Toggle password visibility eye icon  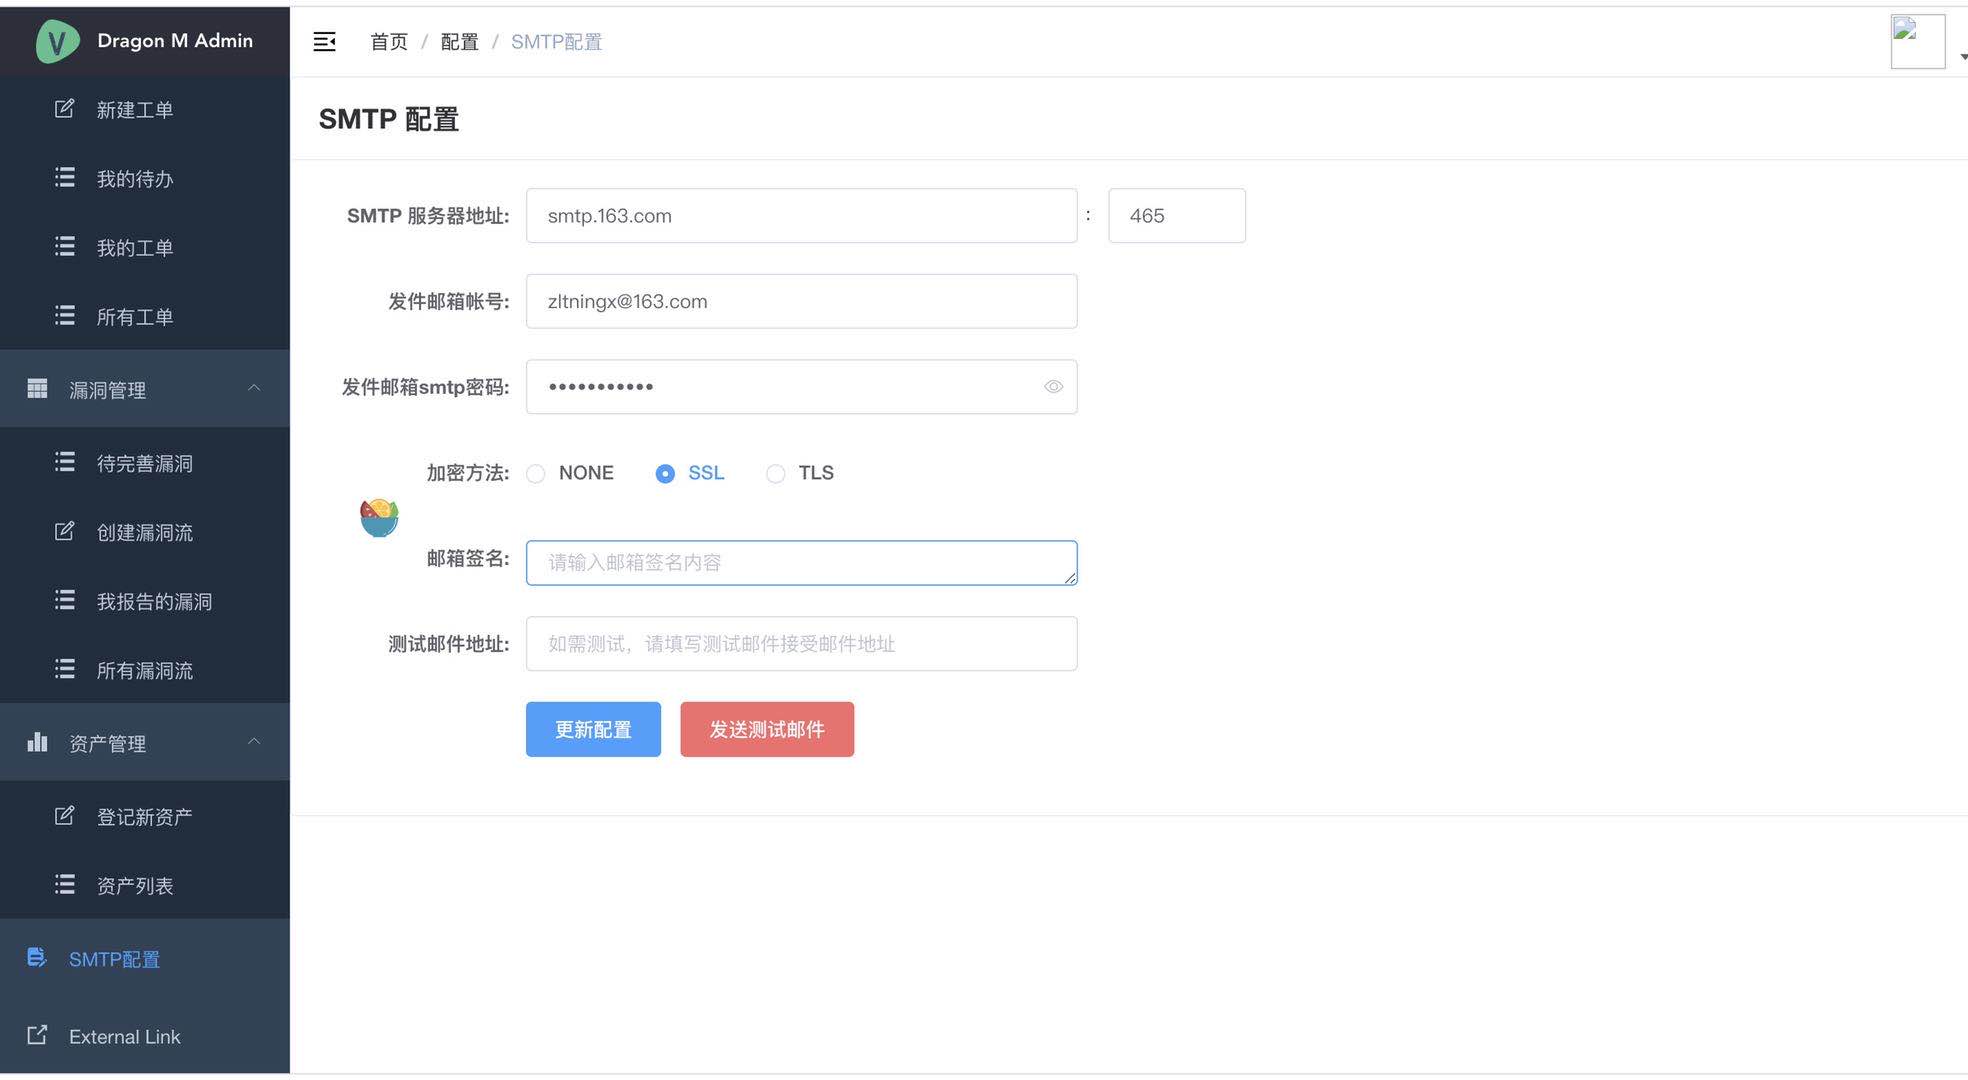[1053, 387]
